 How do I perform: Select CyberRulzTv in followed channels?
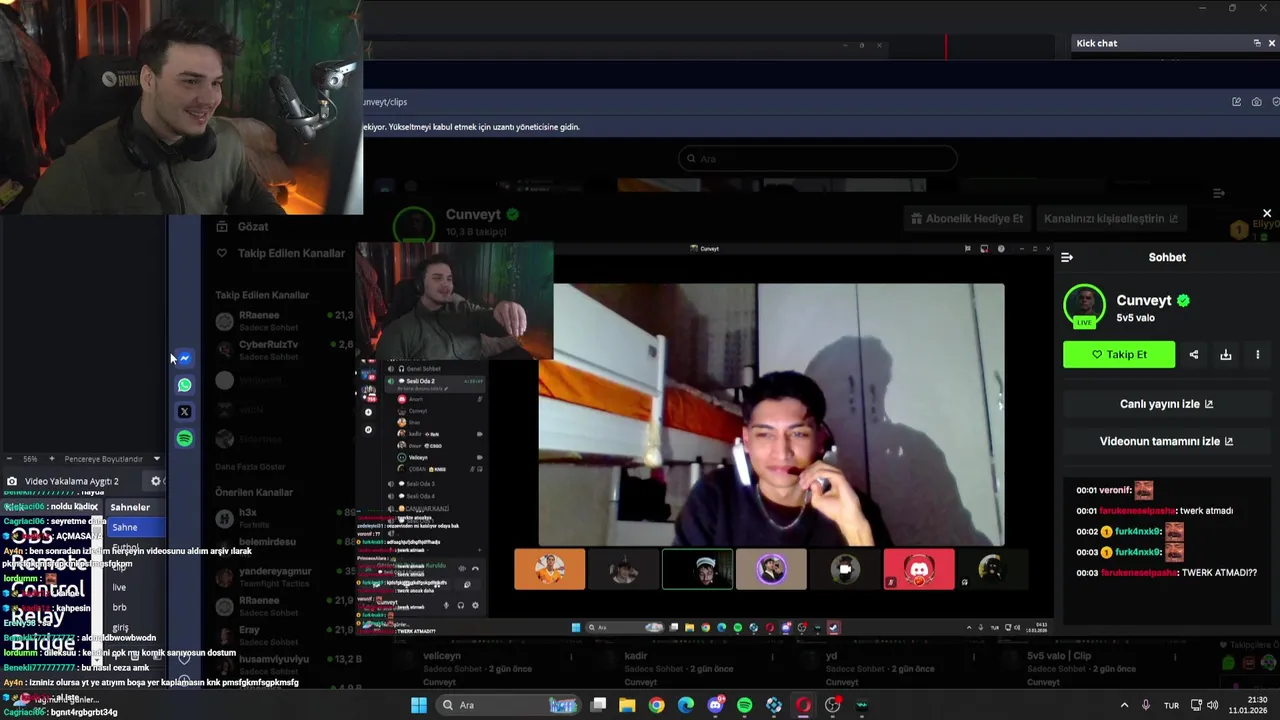pyautogui.click(x=284, y=349)
